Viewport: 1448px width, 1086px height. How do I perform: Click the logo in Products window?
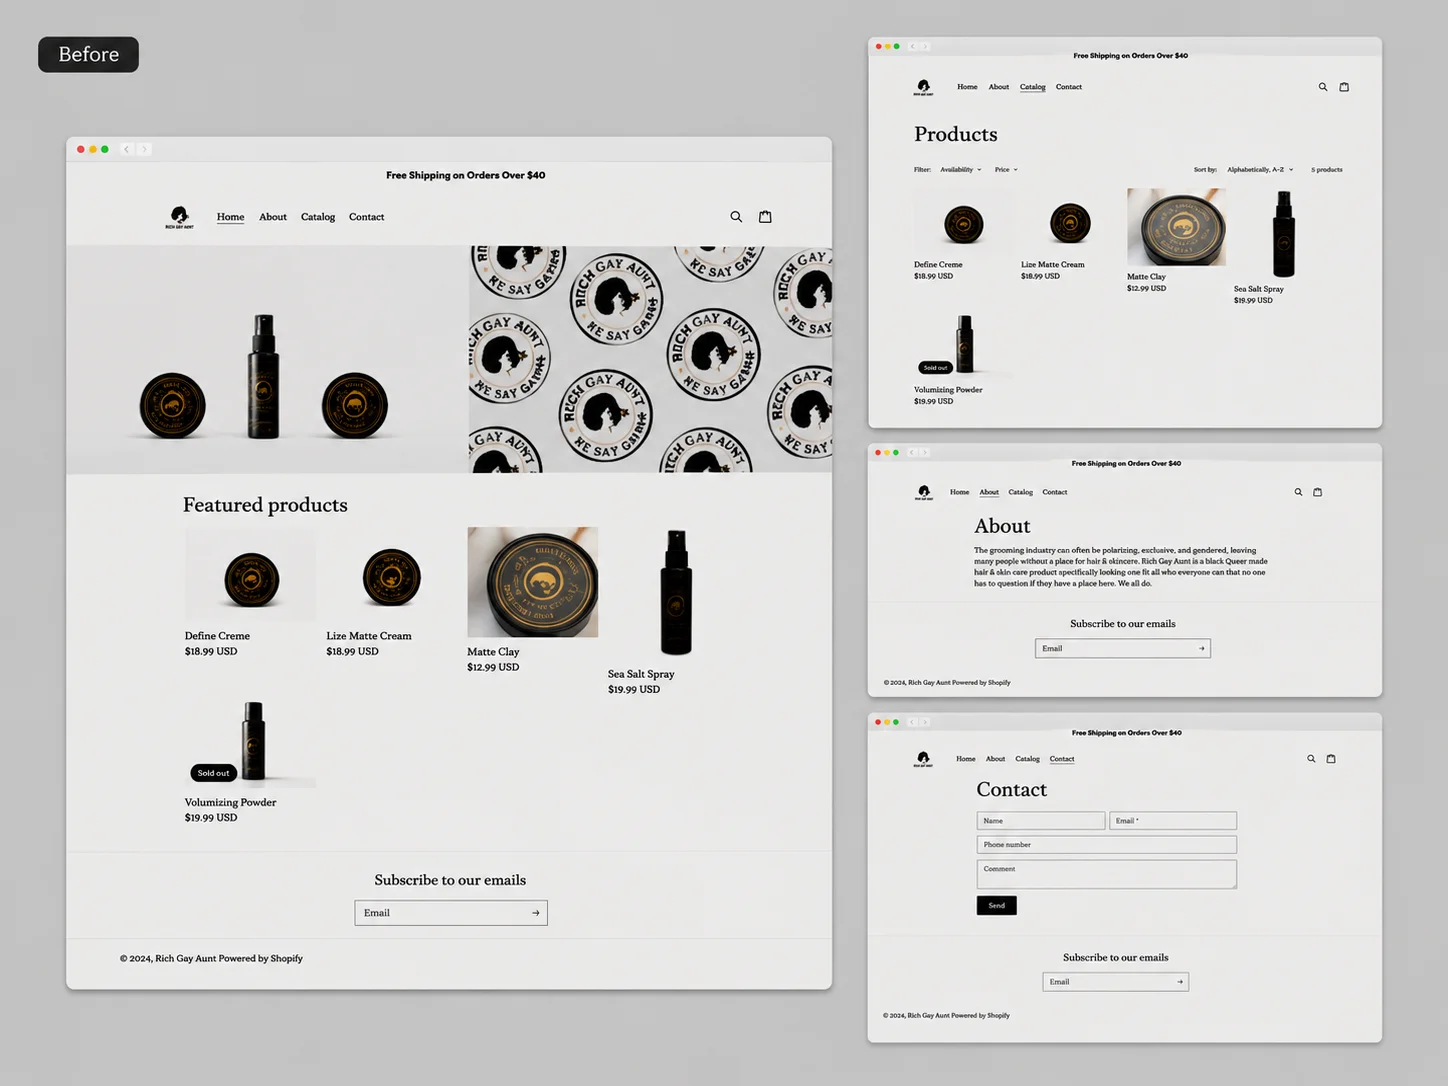pyautogui.click(x=924, y=87)
